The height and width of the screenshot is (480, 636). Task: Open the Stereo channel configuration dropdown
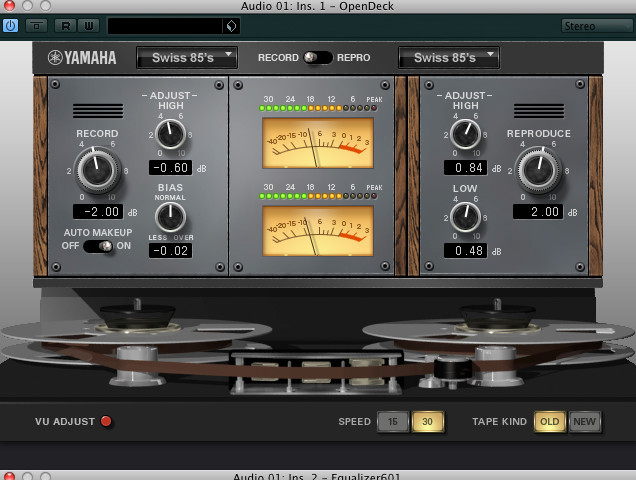[597, 26]
